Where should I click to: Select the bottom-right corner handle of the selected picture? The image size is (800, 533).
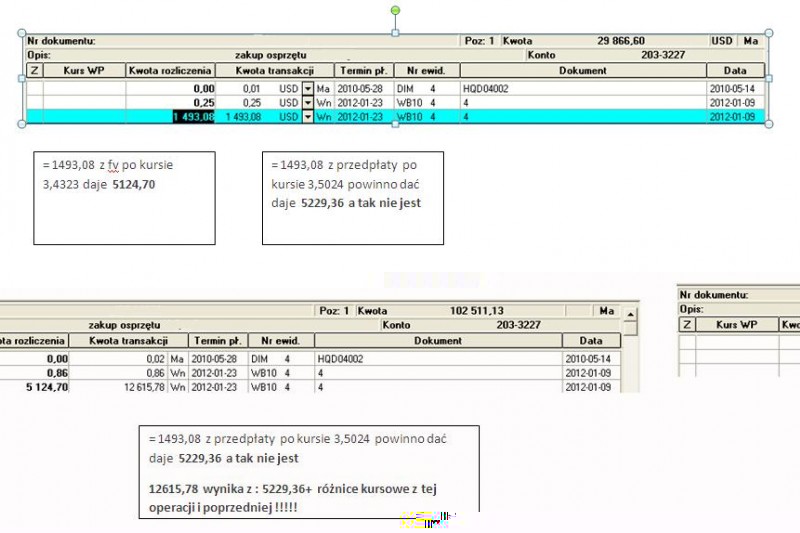click(x=769, y=124)
